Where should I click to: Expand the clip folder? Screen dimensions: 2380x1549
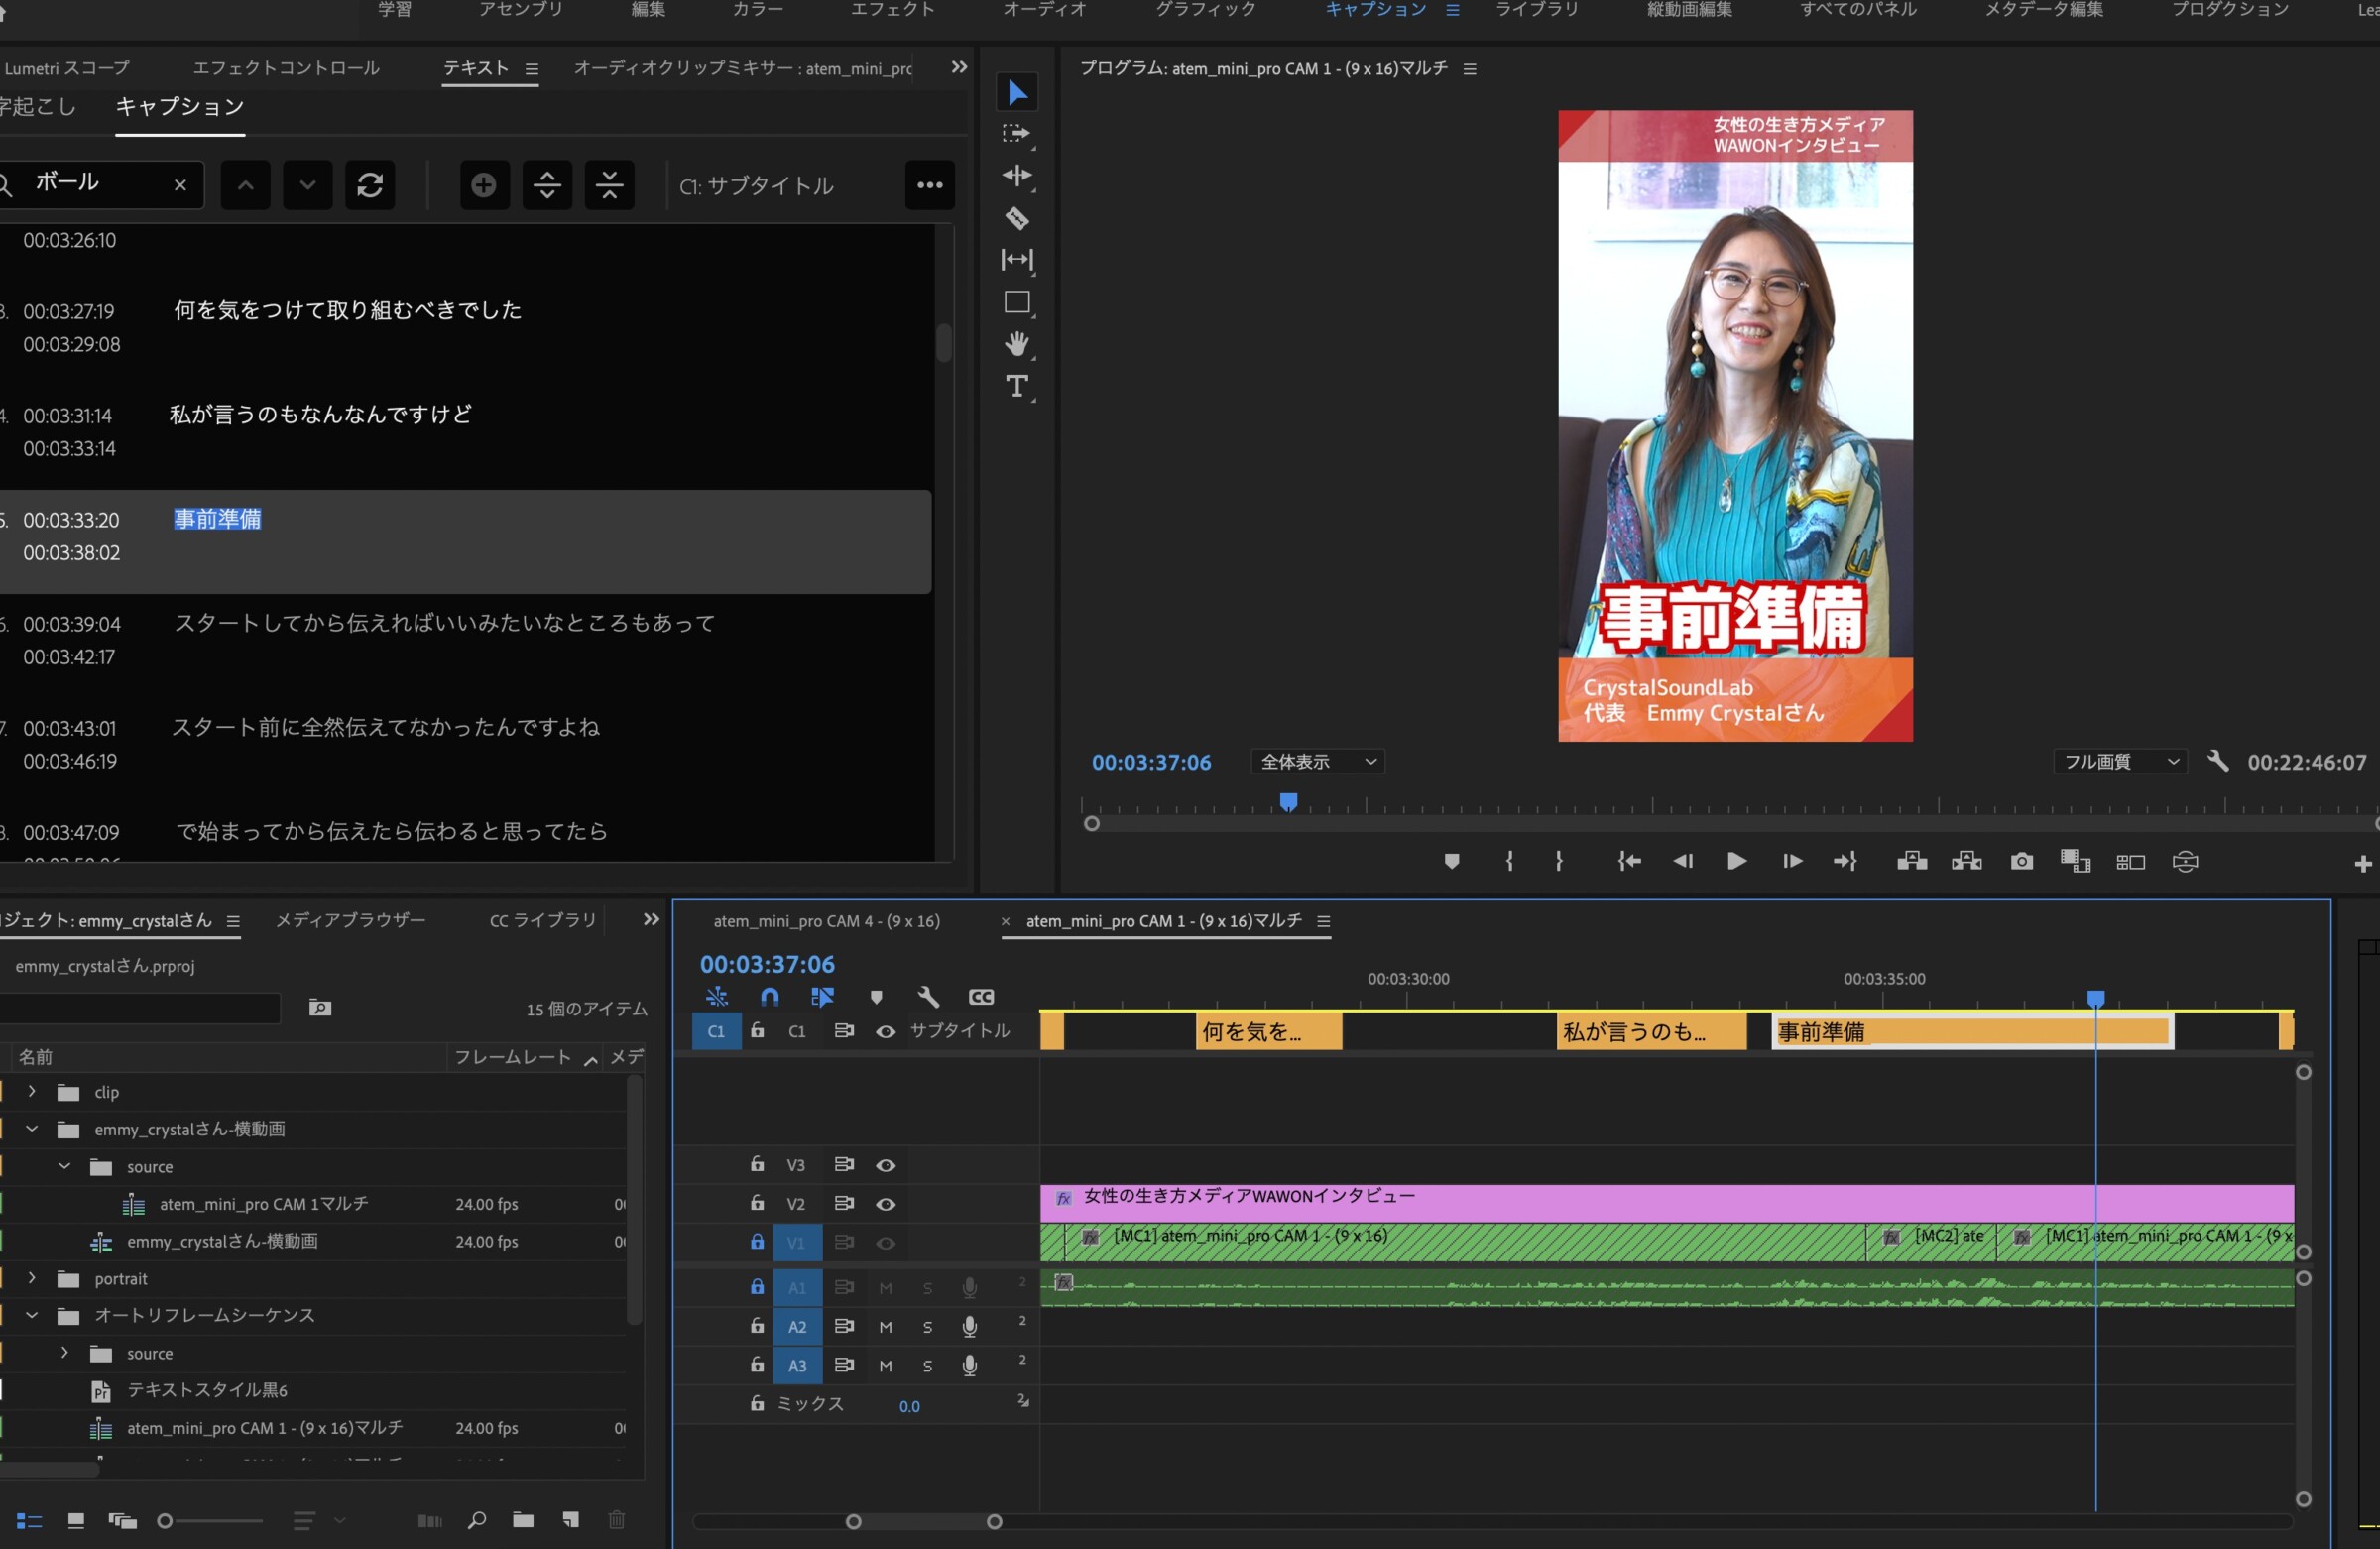(x=32, y=1091)
